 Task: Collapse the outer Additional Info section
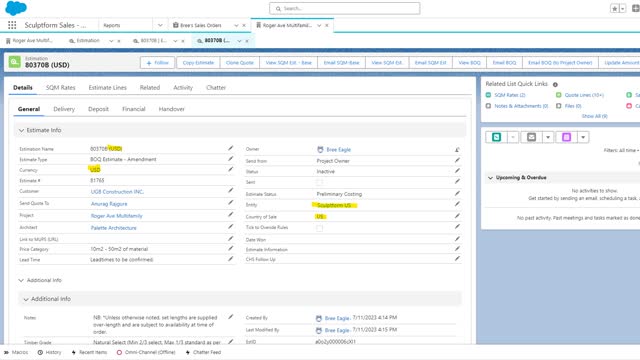(x=21, y=280)
